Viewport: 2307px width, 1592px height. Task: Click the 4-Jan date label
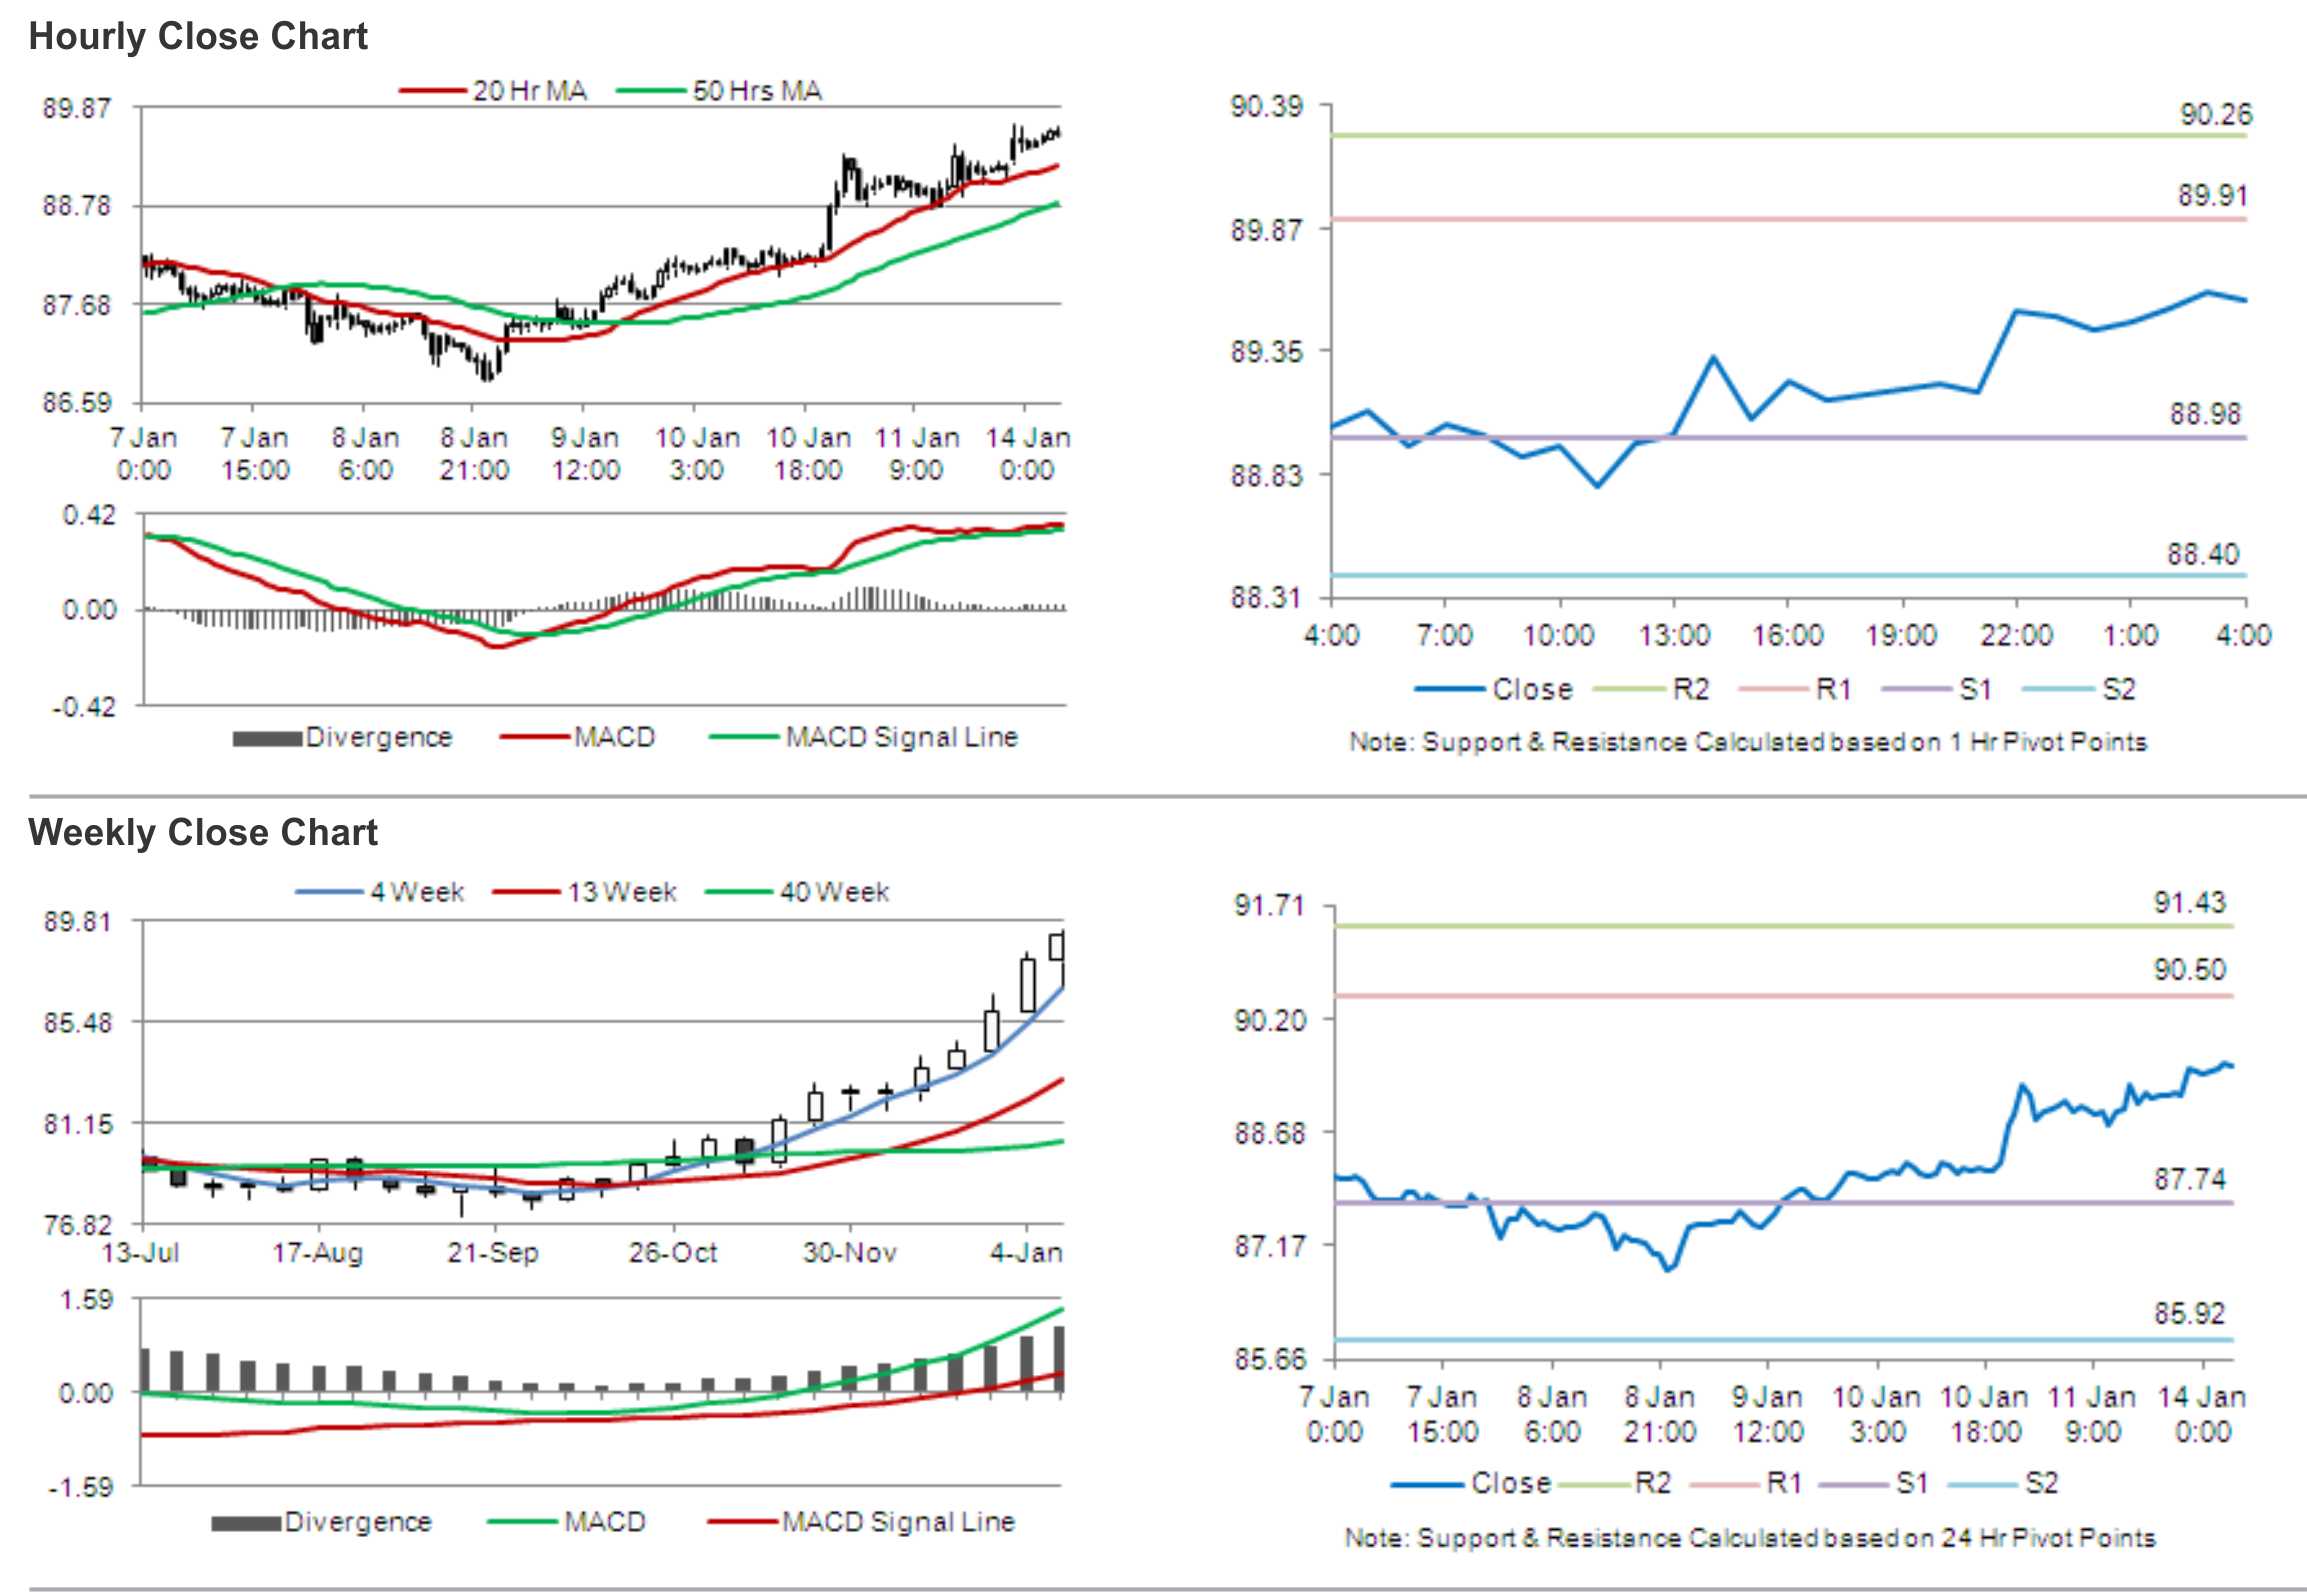1026,1253
